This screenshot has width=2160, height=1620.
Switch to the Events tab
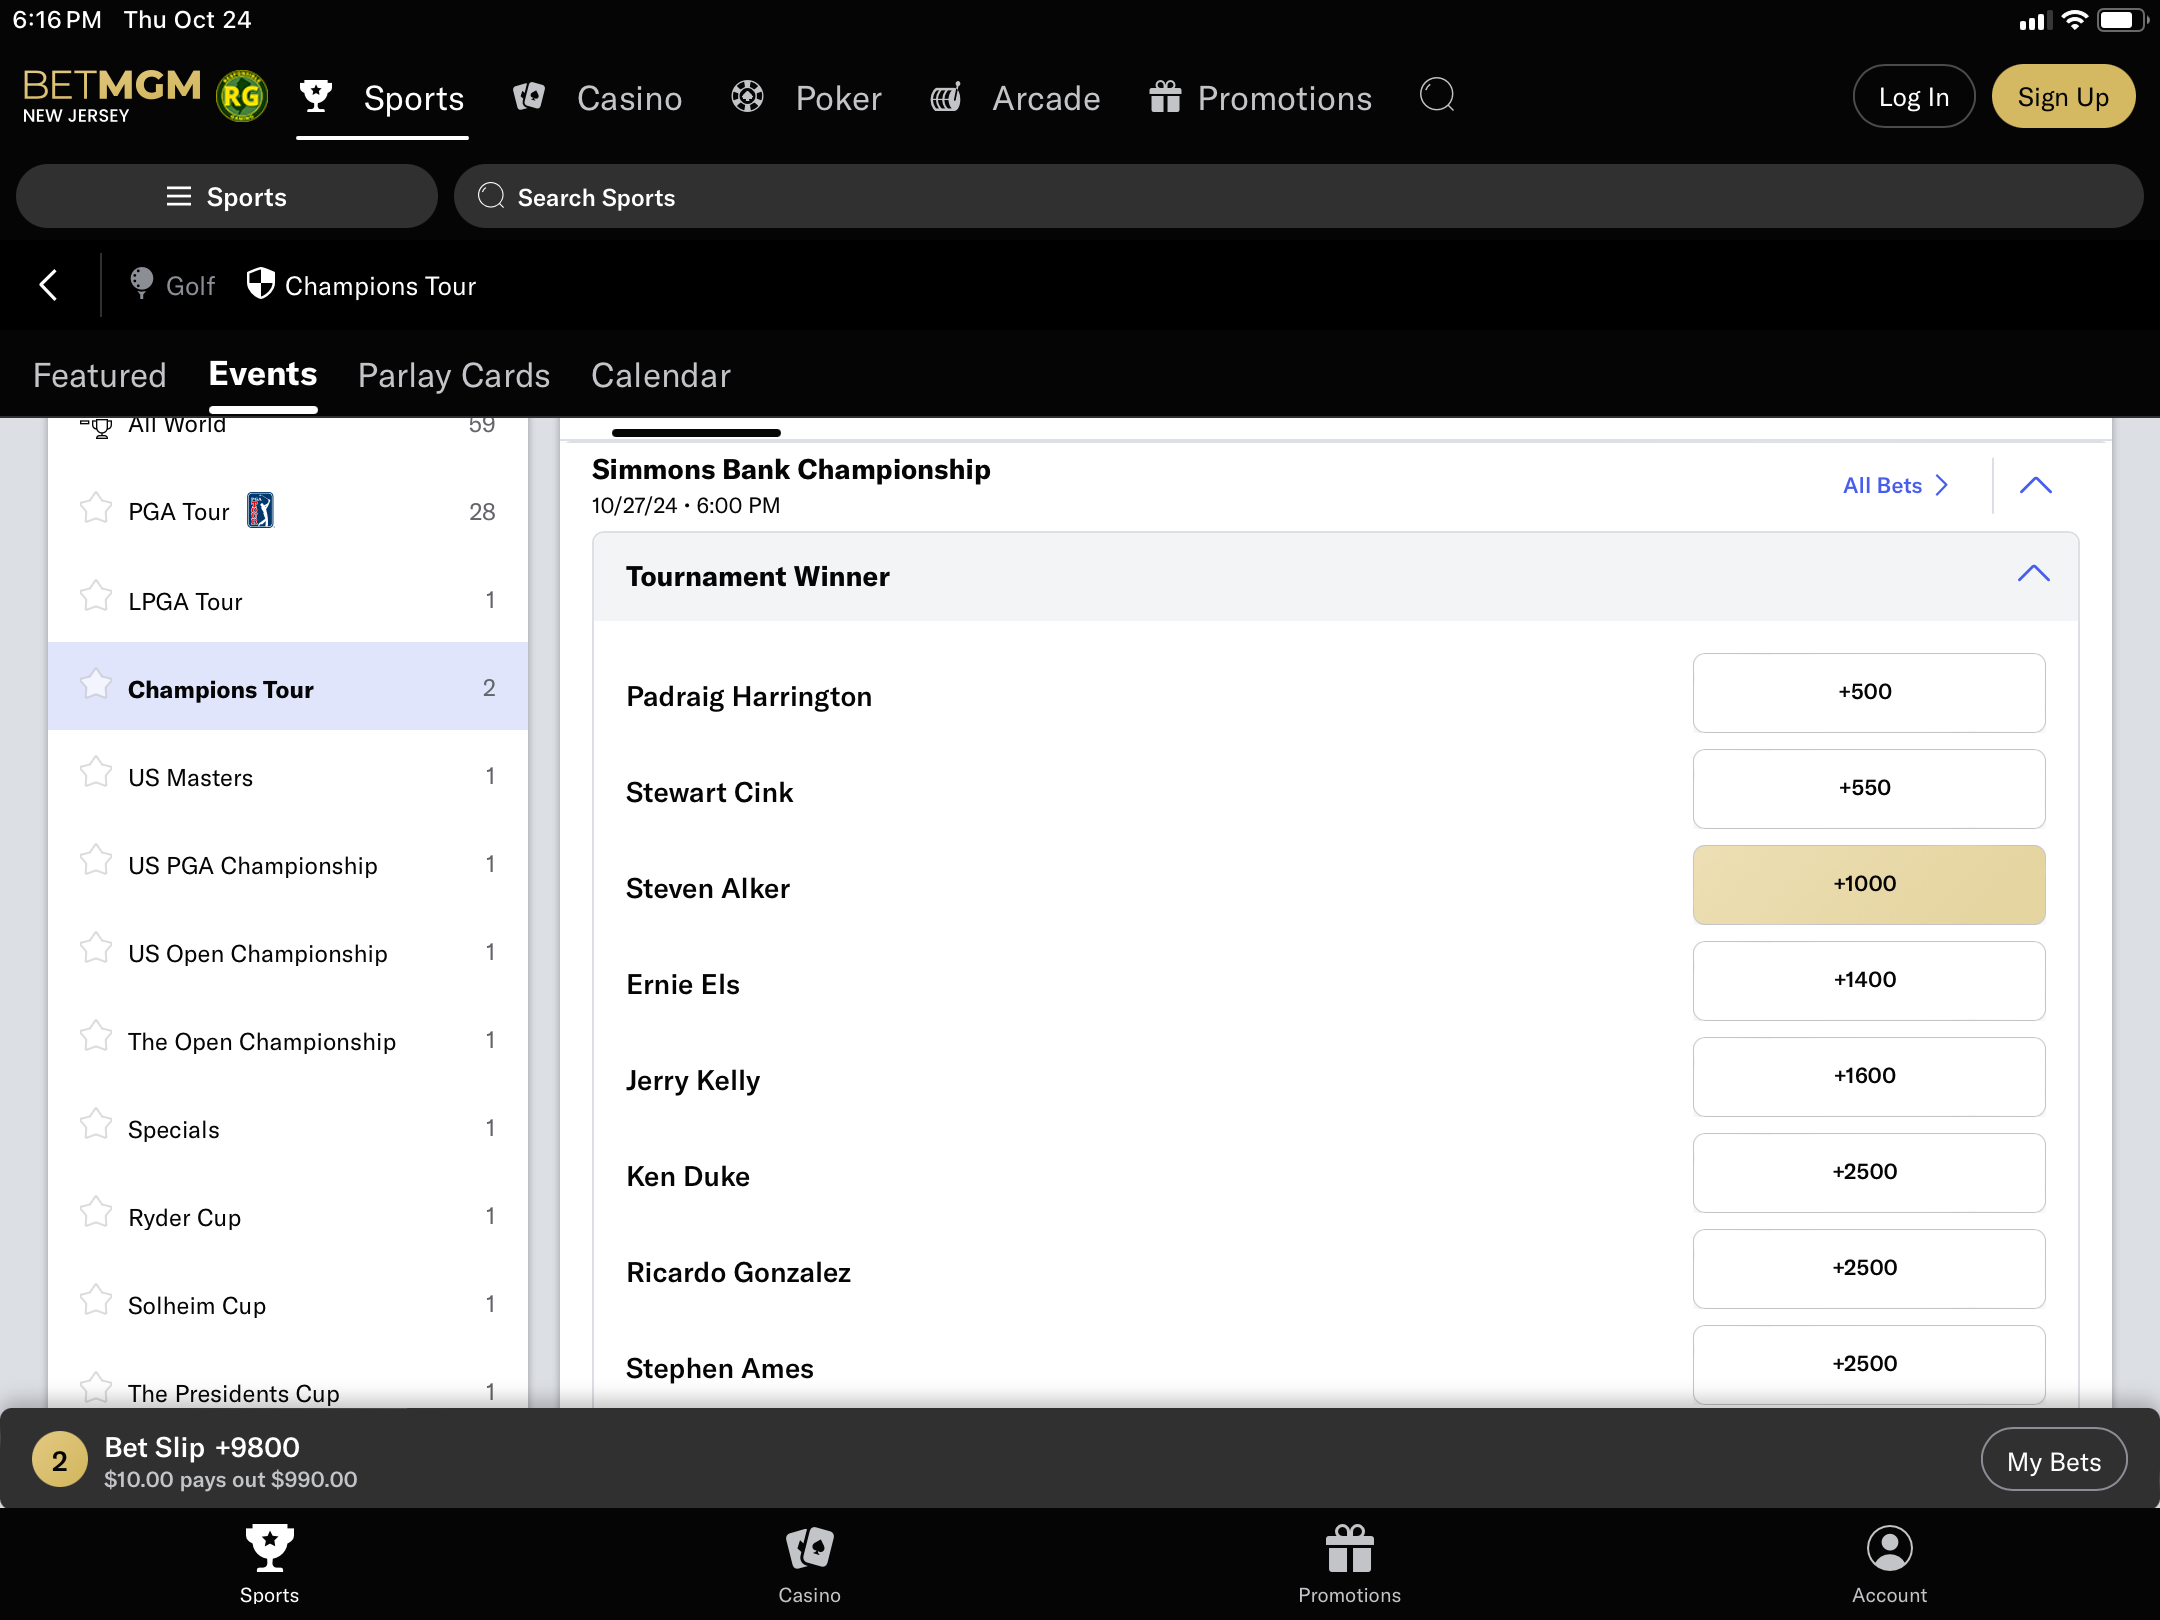tap(263, 374)
